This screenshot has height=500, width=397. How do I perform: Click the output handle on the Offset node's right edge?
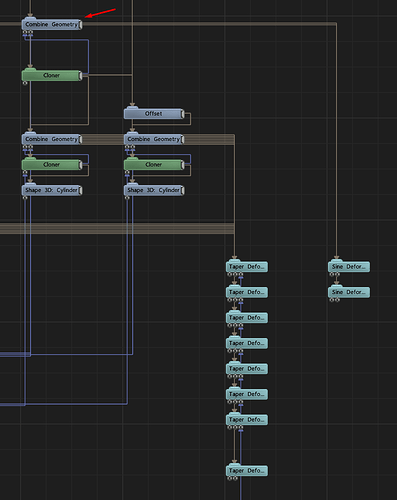[x=182, y=114]
